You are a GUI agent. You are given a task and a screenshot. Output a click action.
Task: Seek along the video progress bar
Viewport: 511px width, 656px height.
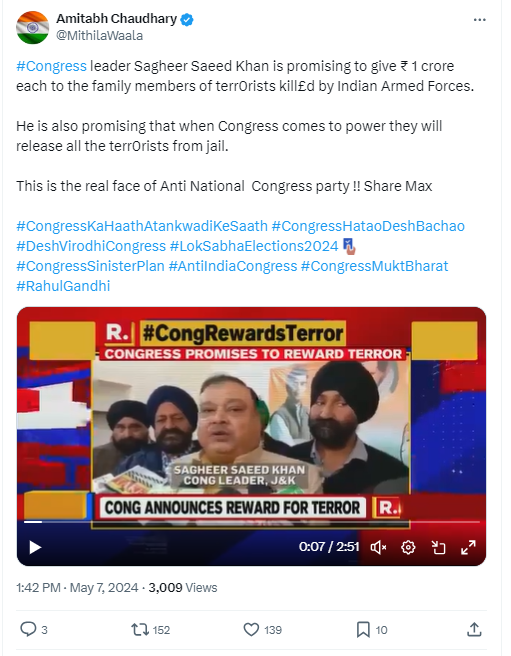coord(251,522)
